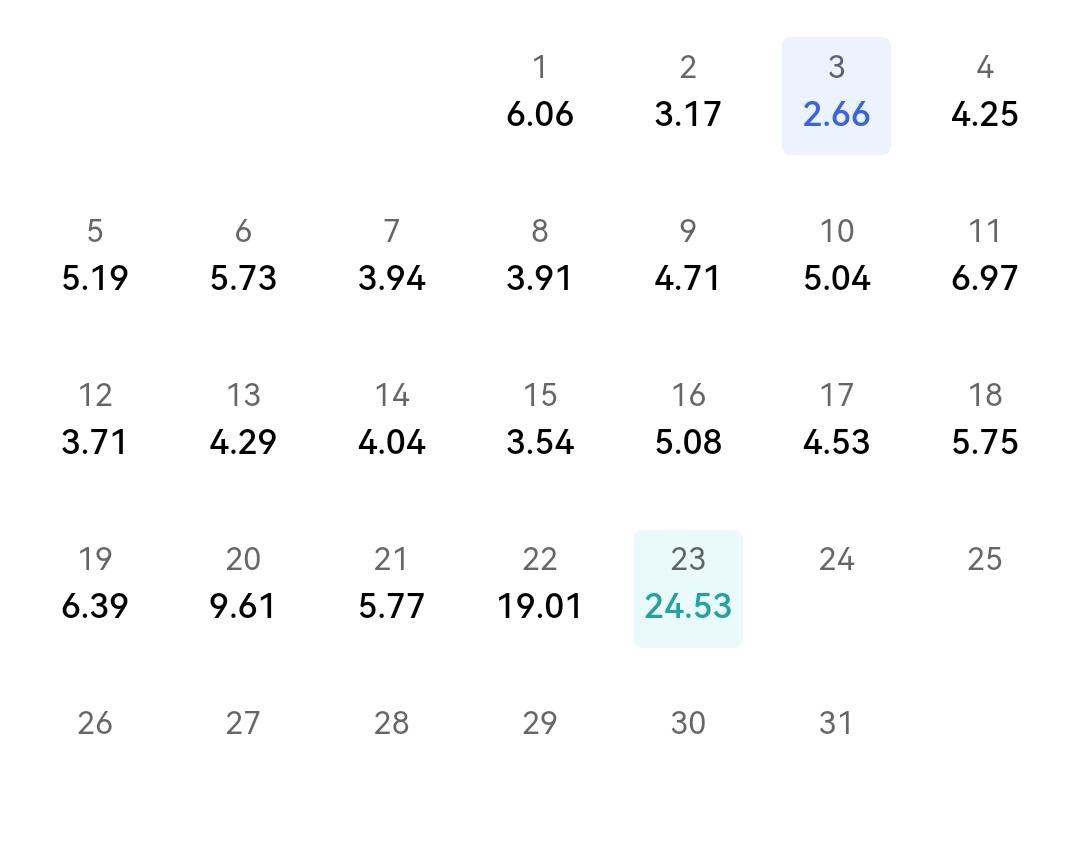This screenshot has width=1080, height=865.
Task: Select day 14 with value 4.04
Action: [x=392, y=421]
